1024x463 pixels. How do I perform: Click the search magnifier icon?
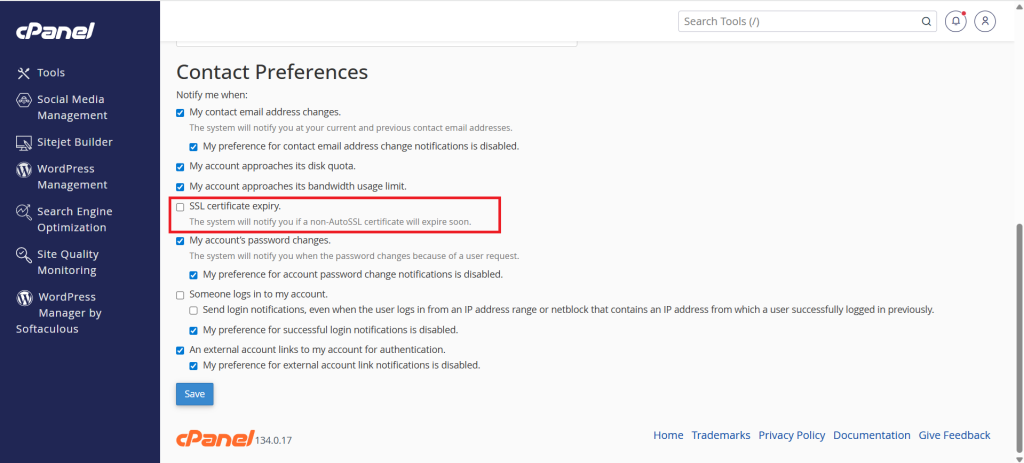[x=927, y=21]
